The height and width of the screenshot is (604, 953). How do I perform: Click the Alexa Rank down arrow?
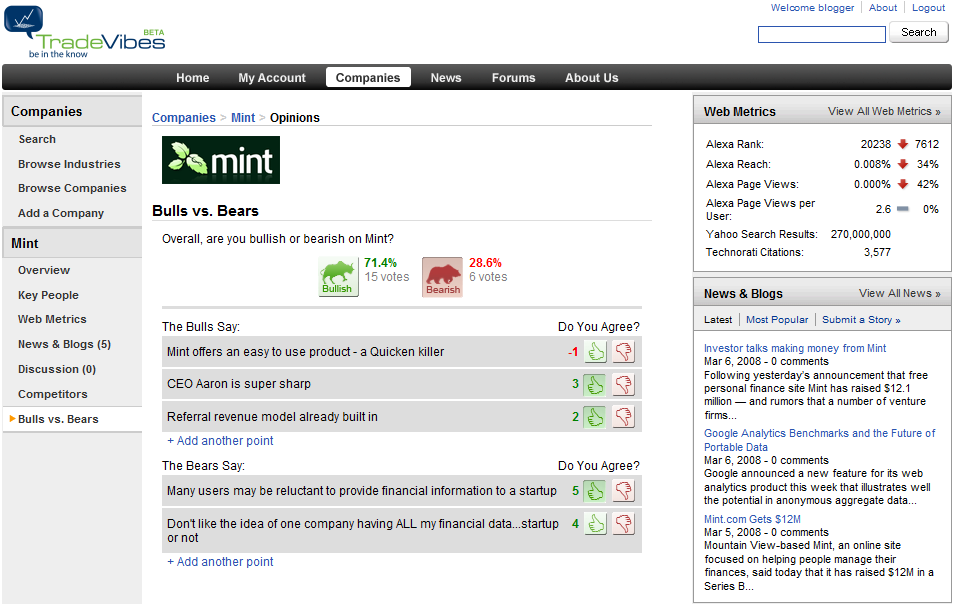pyautogui.click(x=903, y=144)
